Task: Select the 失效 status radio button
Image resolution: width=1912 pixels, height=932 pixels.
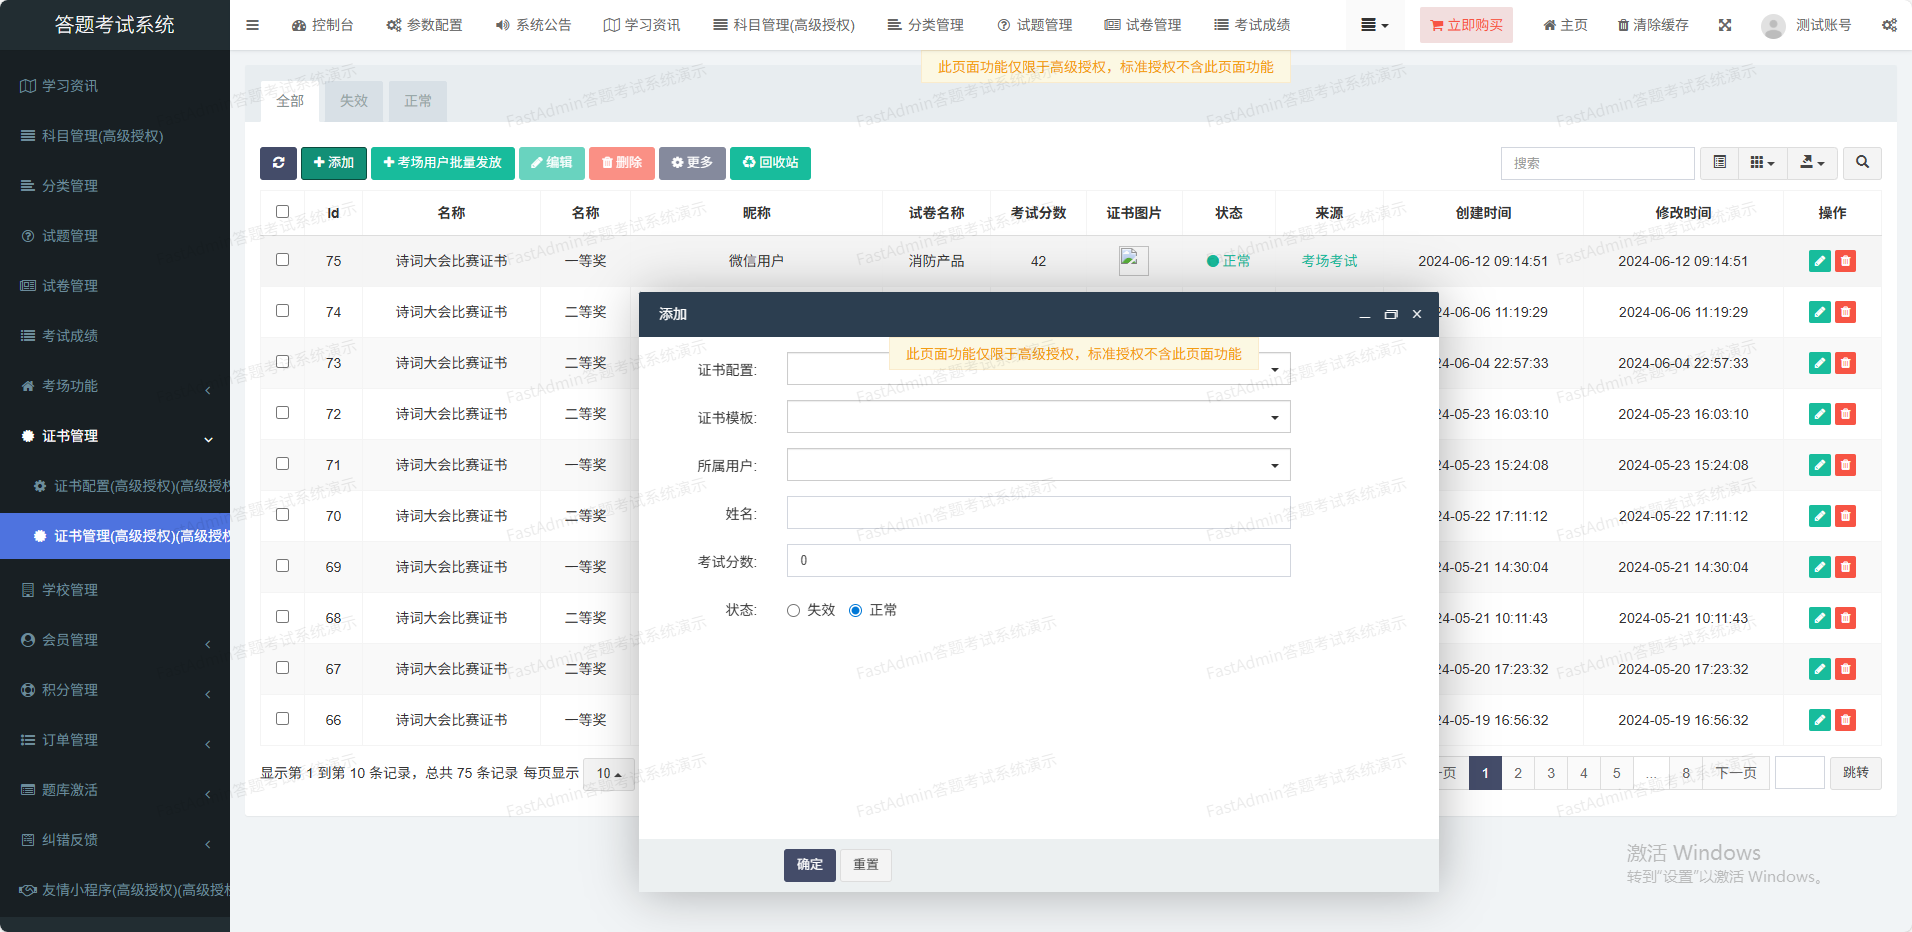Action: tap(794, 611)
